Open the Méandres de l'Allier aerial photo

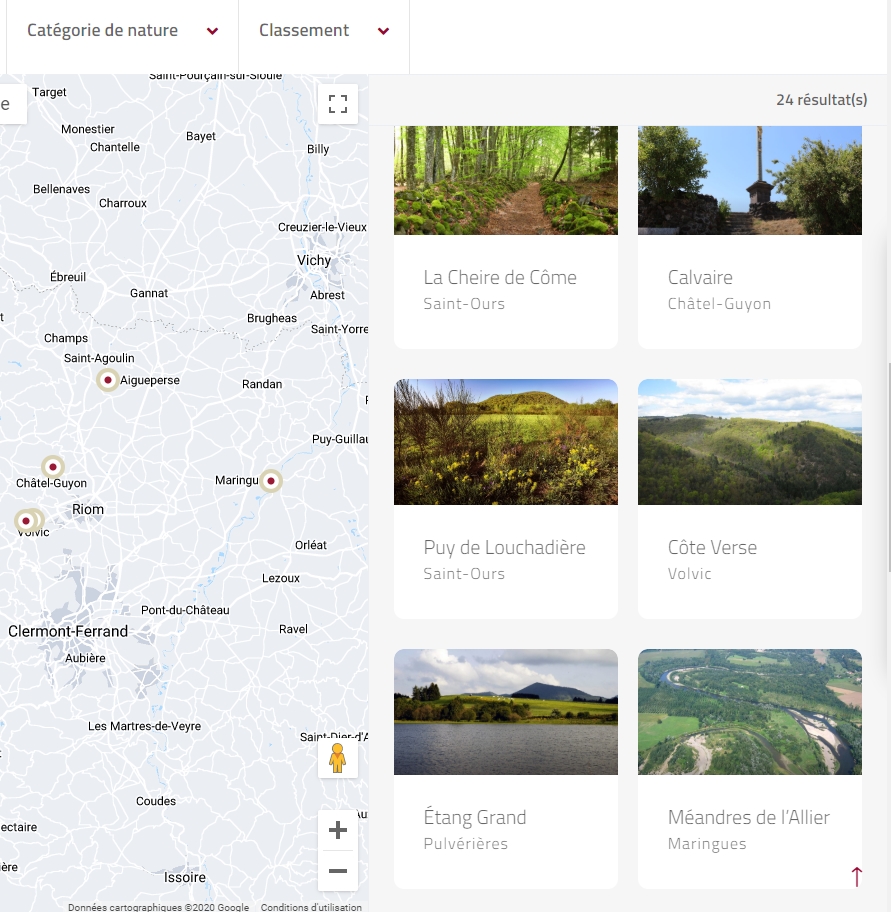pos(750,712)
